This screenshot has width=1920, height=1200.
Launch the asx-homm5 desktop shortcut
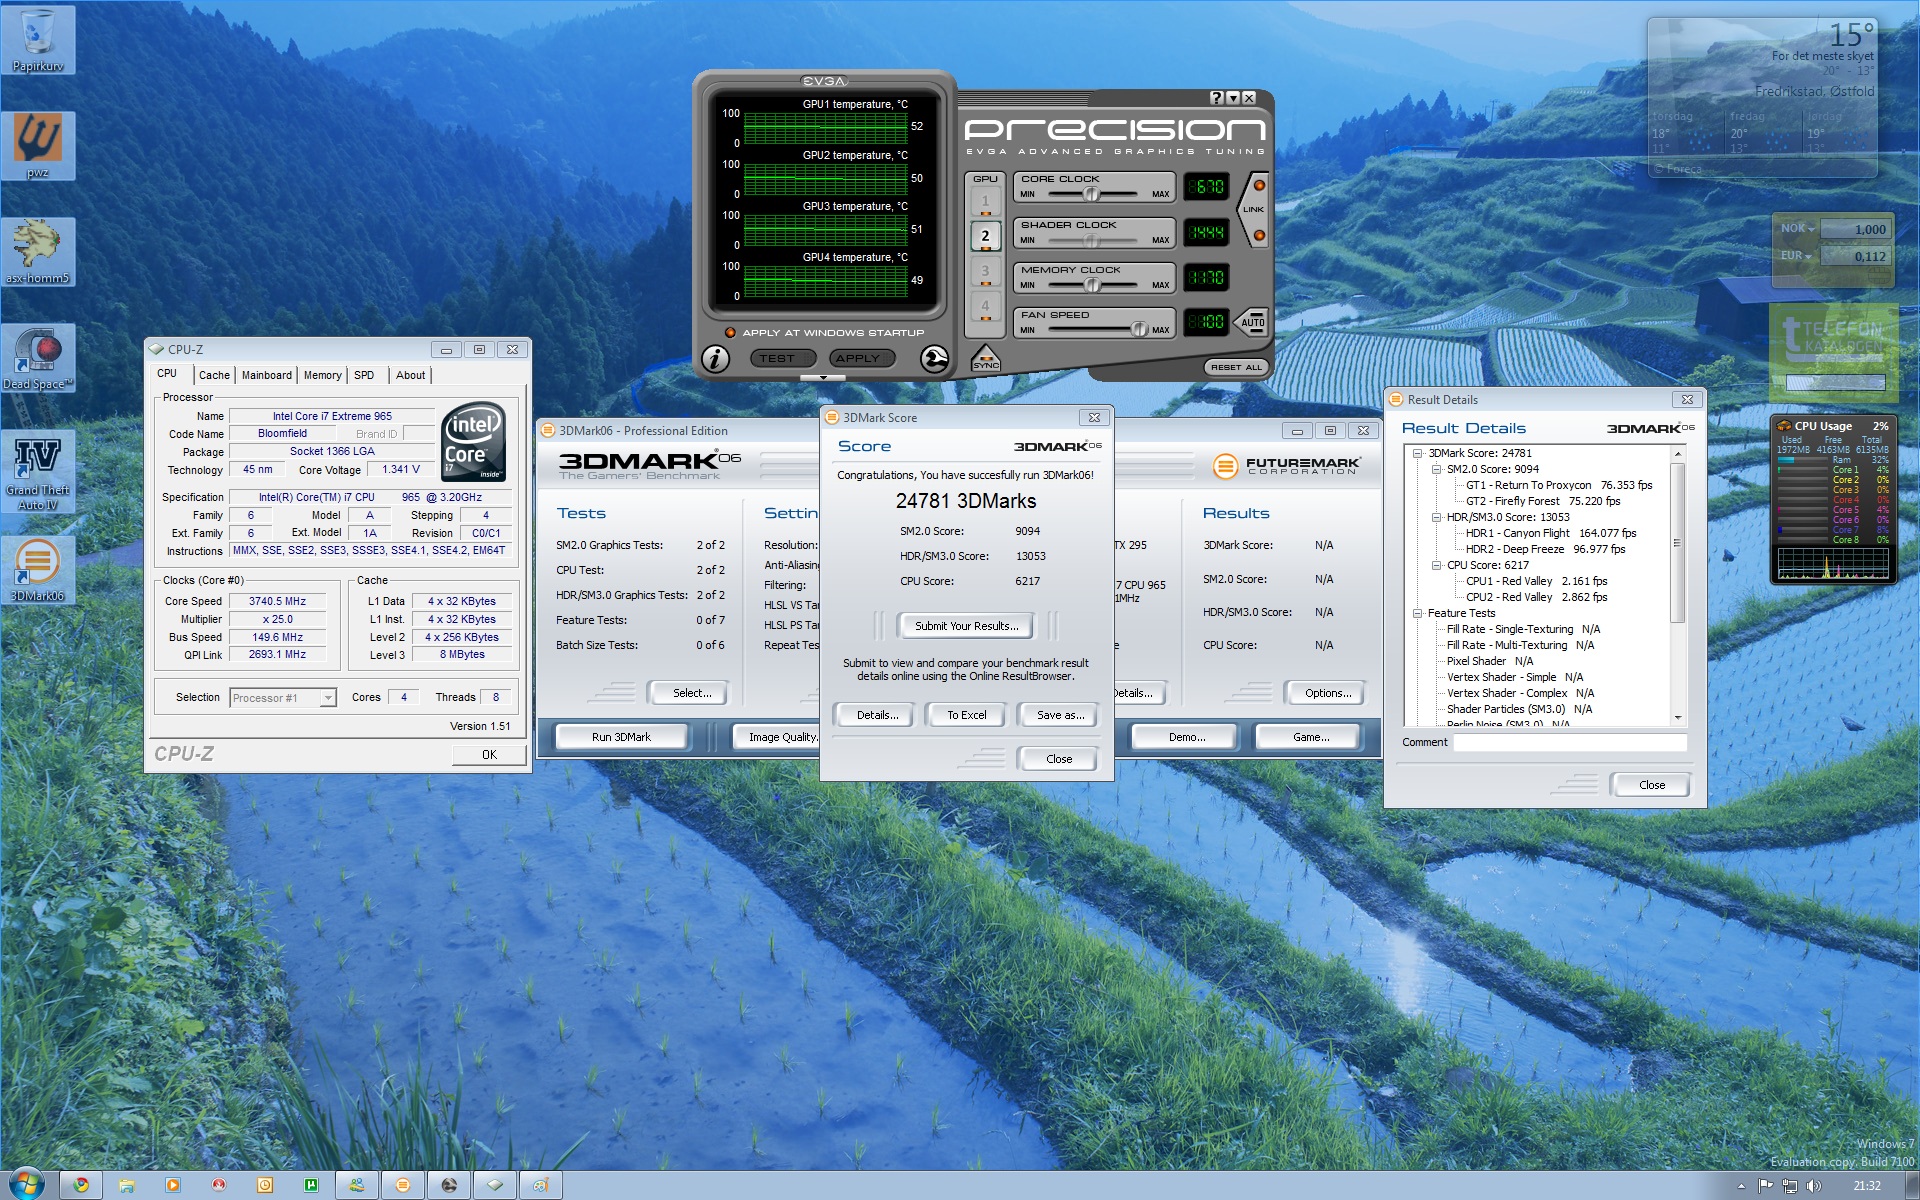pyautogui.click(x=38, y=252)
